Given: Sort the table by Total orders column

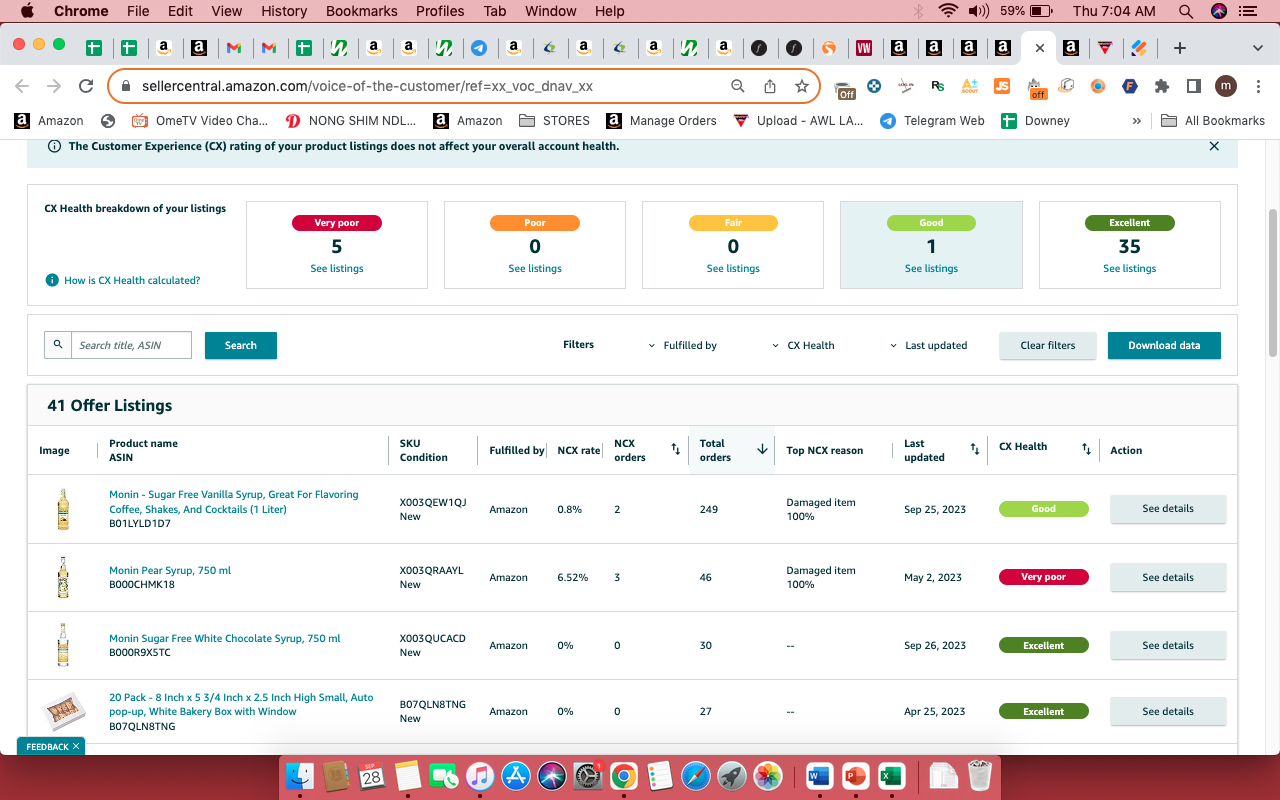Looking at the screenshot, I should [762, 449].
